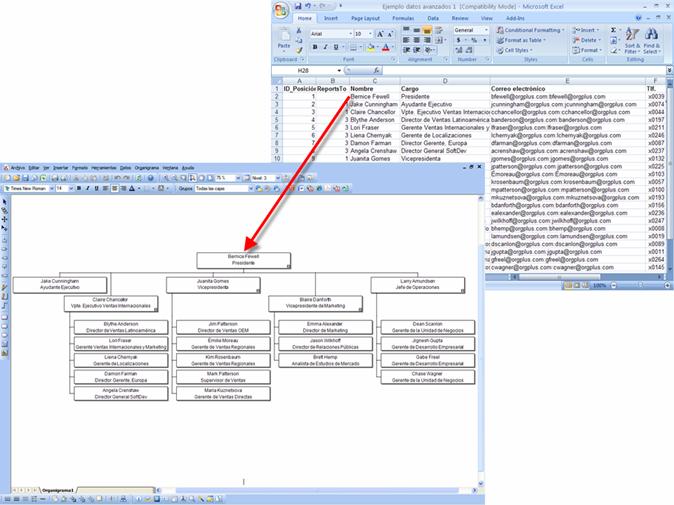Open Archivo menu in the org chart app
Screen dimensions: 674x505
click(x=18, y=168)
